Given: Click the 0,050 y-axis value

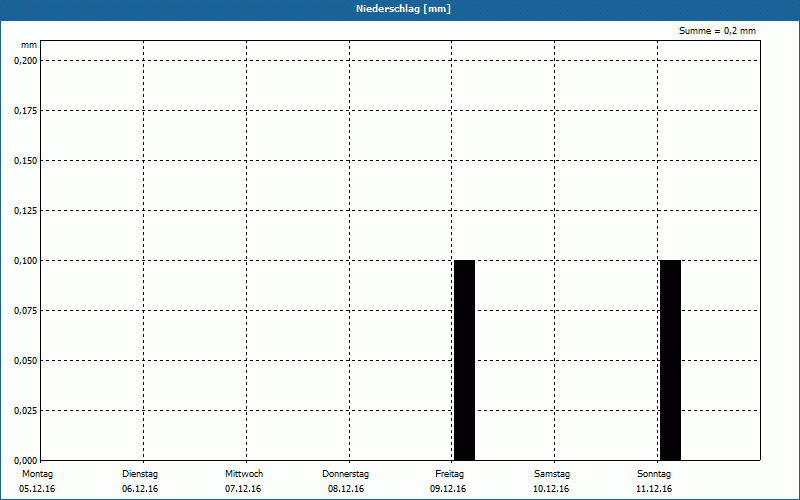Looking at the screenshot, I should click(x=26, y=361).
